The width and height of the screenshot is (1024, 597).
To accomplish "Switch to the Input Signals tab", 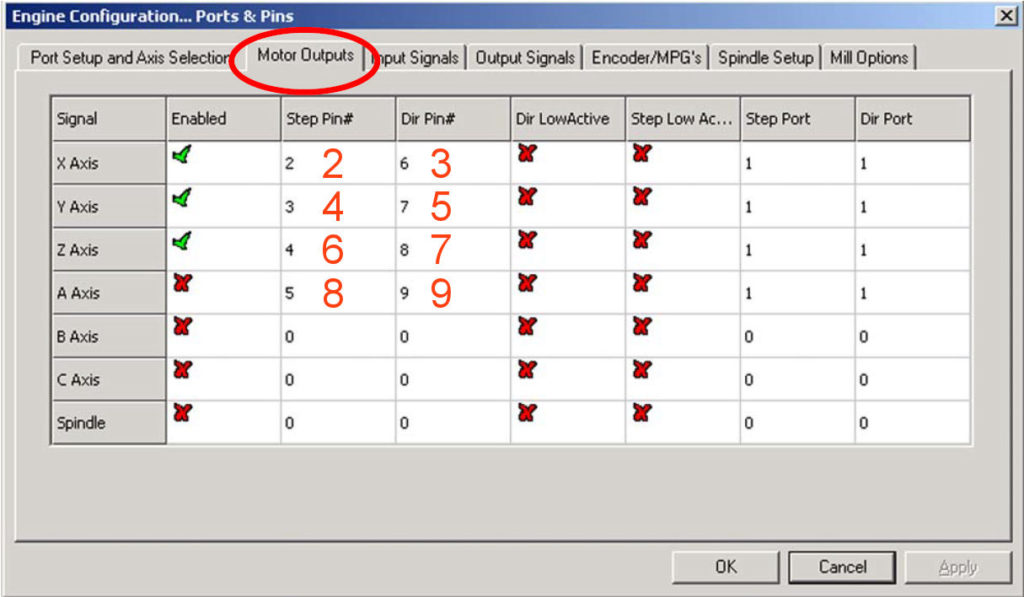I will [x=415, y=57].
